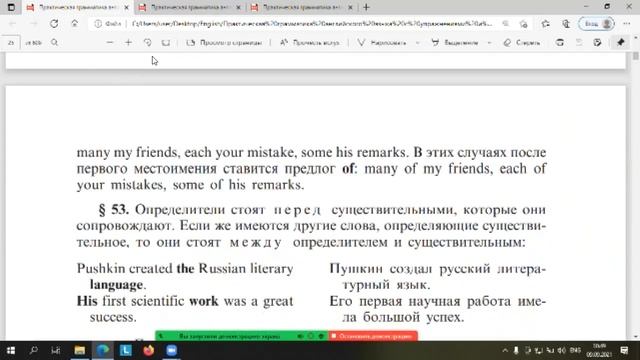Close the third PDF tab

click(x=350, y=7)
